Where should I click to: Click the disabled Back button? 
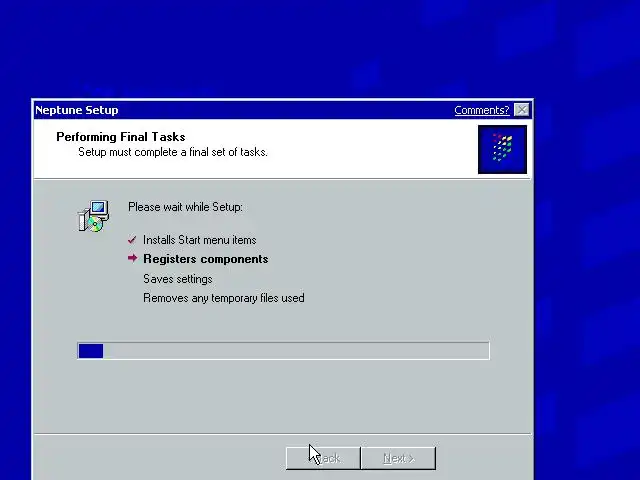323,458
